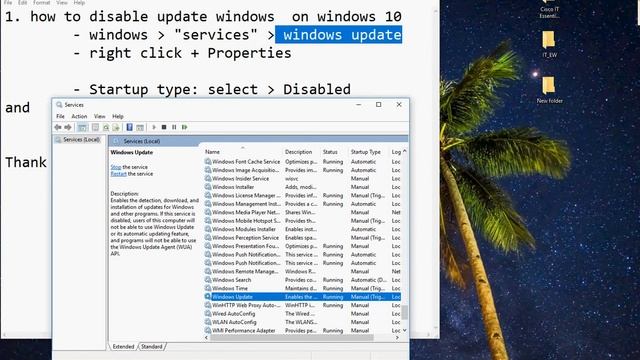Click the scroll-left arrow below services list
The height and width of the screenshot is (360, 640).
[207, 338]
